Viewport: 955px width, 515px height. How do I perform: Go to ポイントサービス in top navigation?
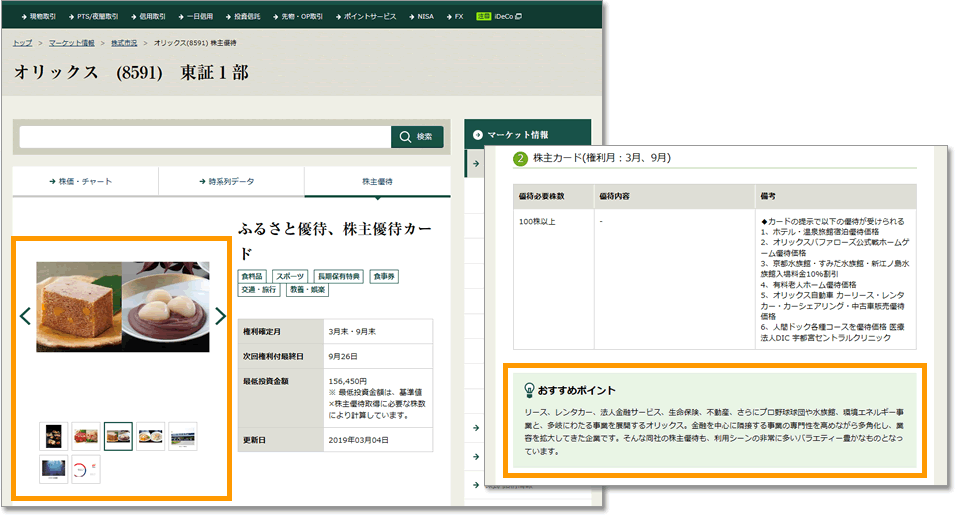tap(365, 16)
